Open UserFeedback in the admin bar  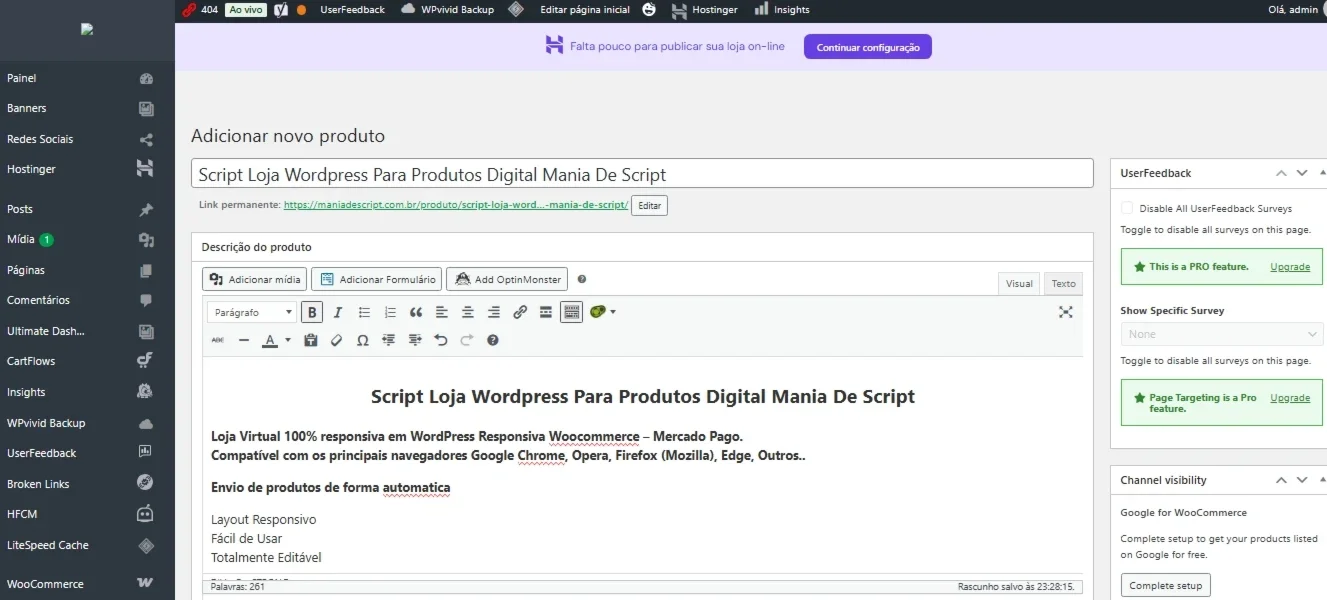(352, 10)
